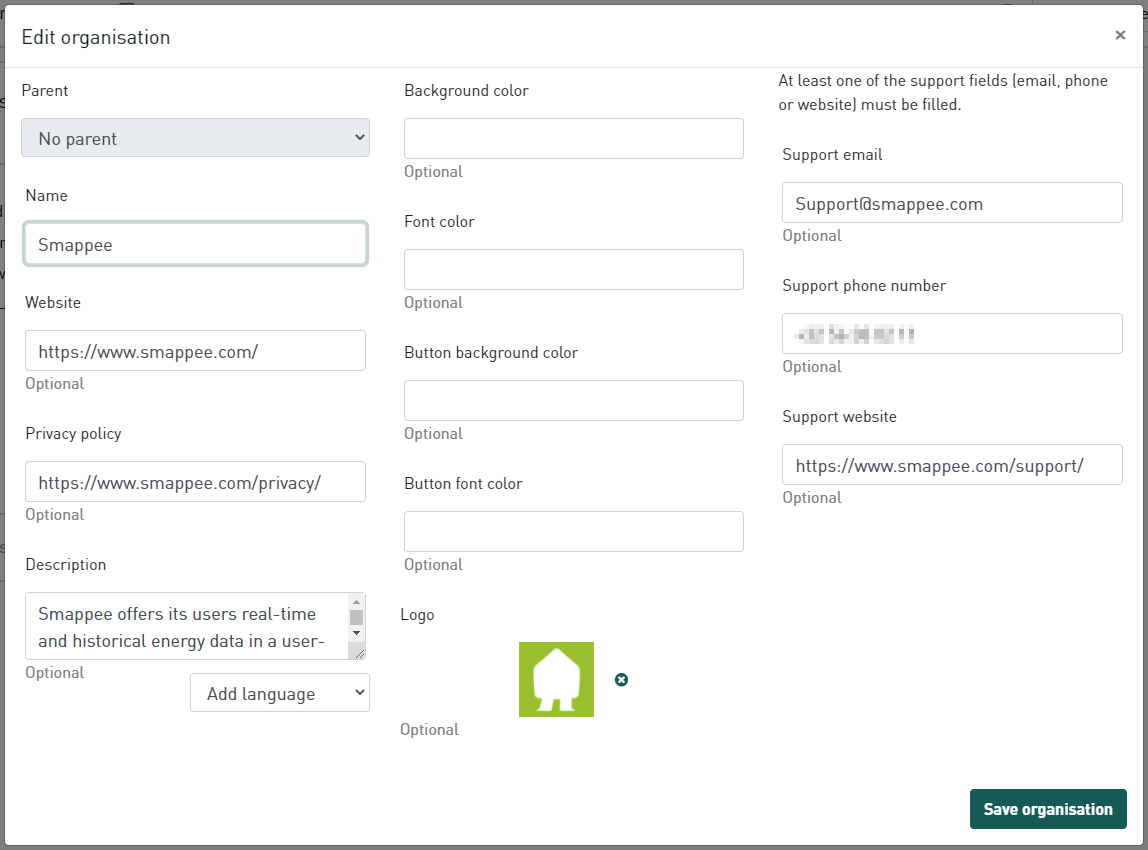Expand the Add language dropdown
Image resolution: width=1148 pixels, height=850 pixels.
(280, 693)
